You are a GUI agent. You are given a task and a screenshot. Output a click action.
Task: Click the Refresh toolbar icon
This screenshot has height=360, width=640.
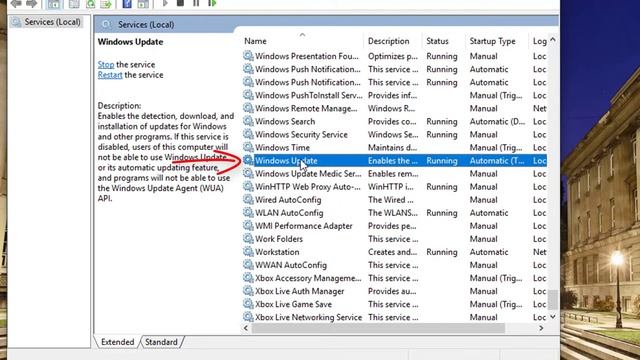pos(90,4)
